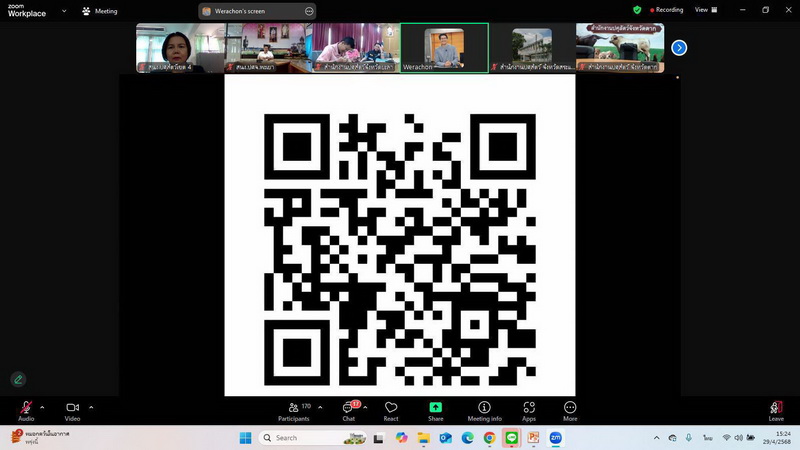Leave the meeting
The image size is (800, 450).
776,411
